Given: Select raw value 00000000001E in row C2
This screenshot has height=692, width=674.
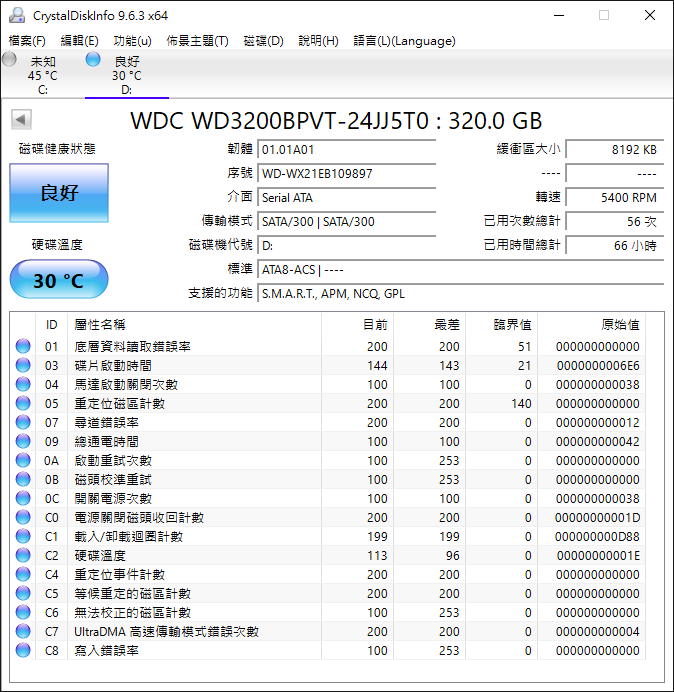Looking at the screenshot, I should (x=598, y=555).
